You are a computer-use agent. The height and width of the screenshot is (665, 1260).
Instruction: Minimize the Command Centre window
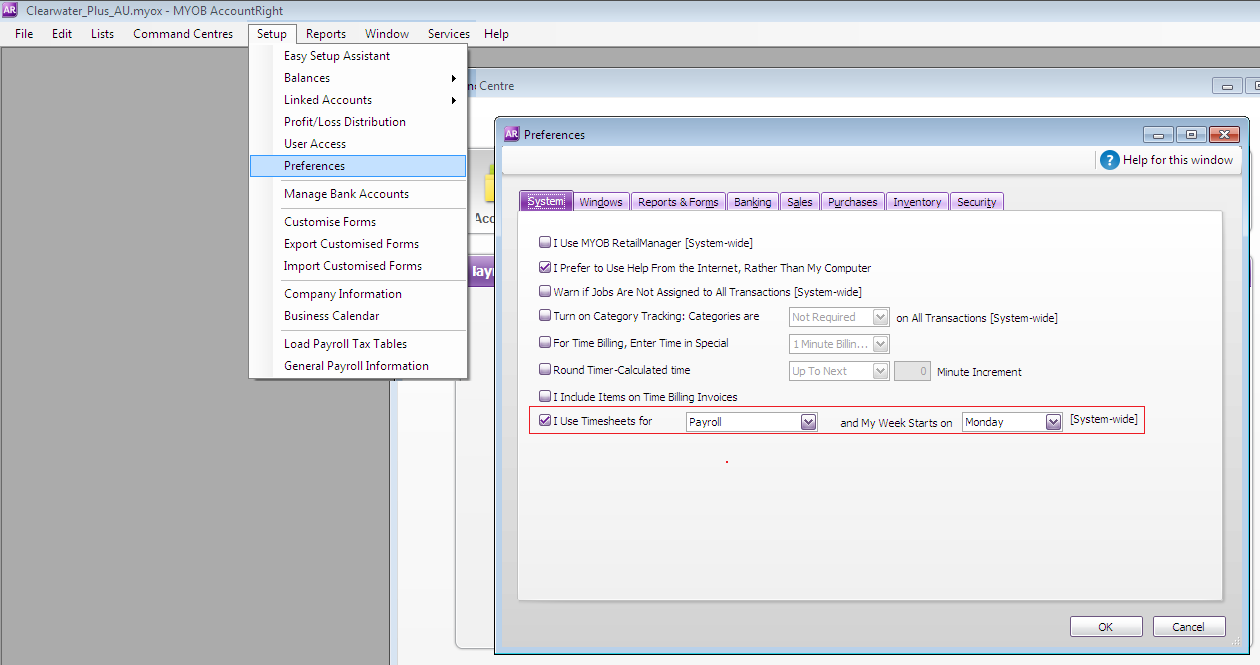1227,86
